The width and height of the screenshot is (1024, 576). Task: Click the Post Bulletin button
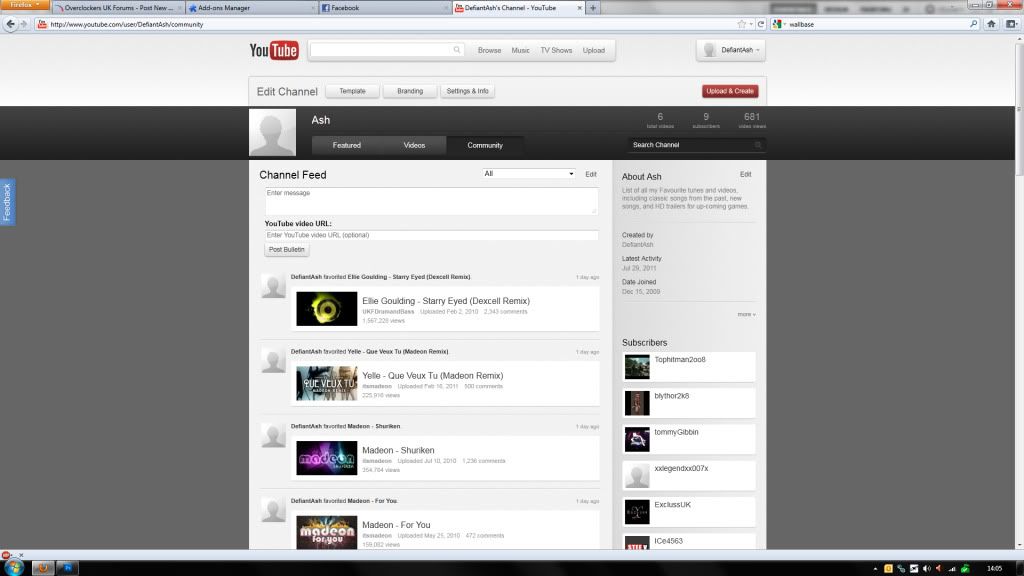(x=287, y=250)
